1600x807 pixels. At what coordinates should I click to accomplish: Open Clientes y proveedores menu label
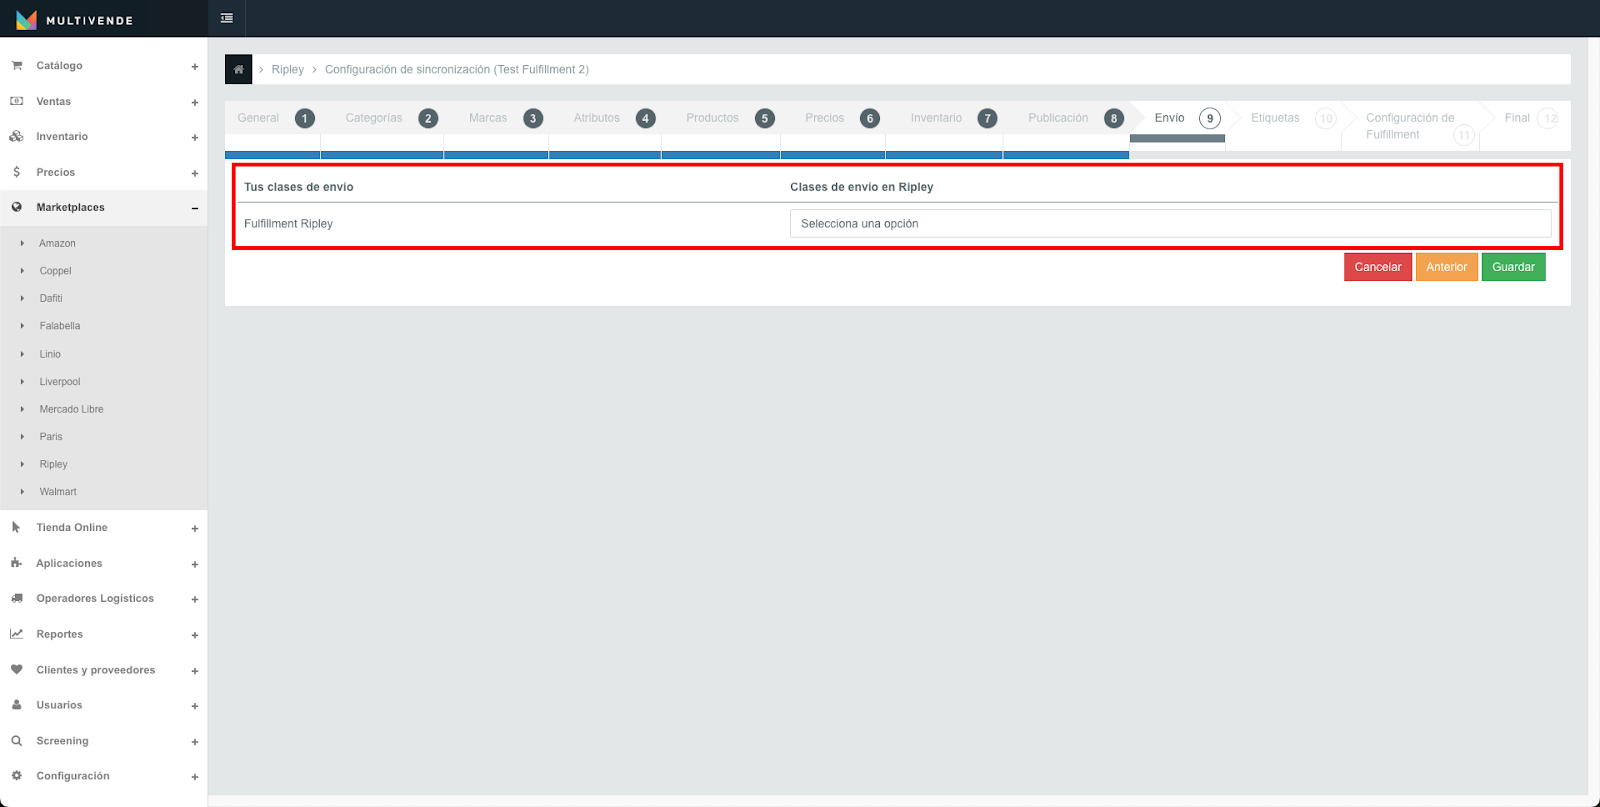click(x=96, y=670)
